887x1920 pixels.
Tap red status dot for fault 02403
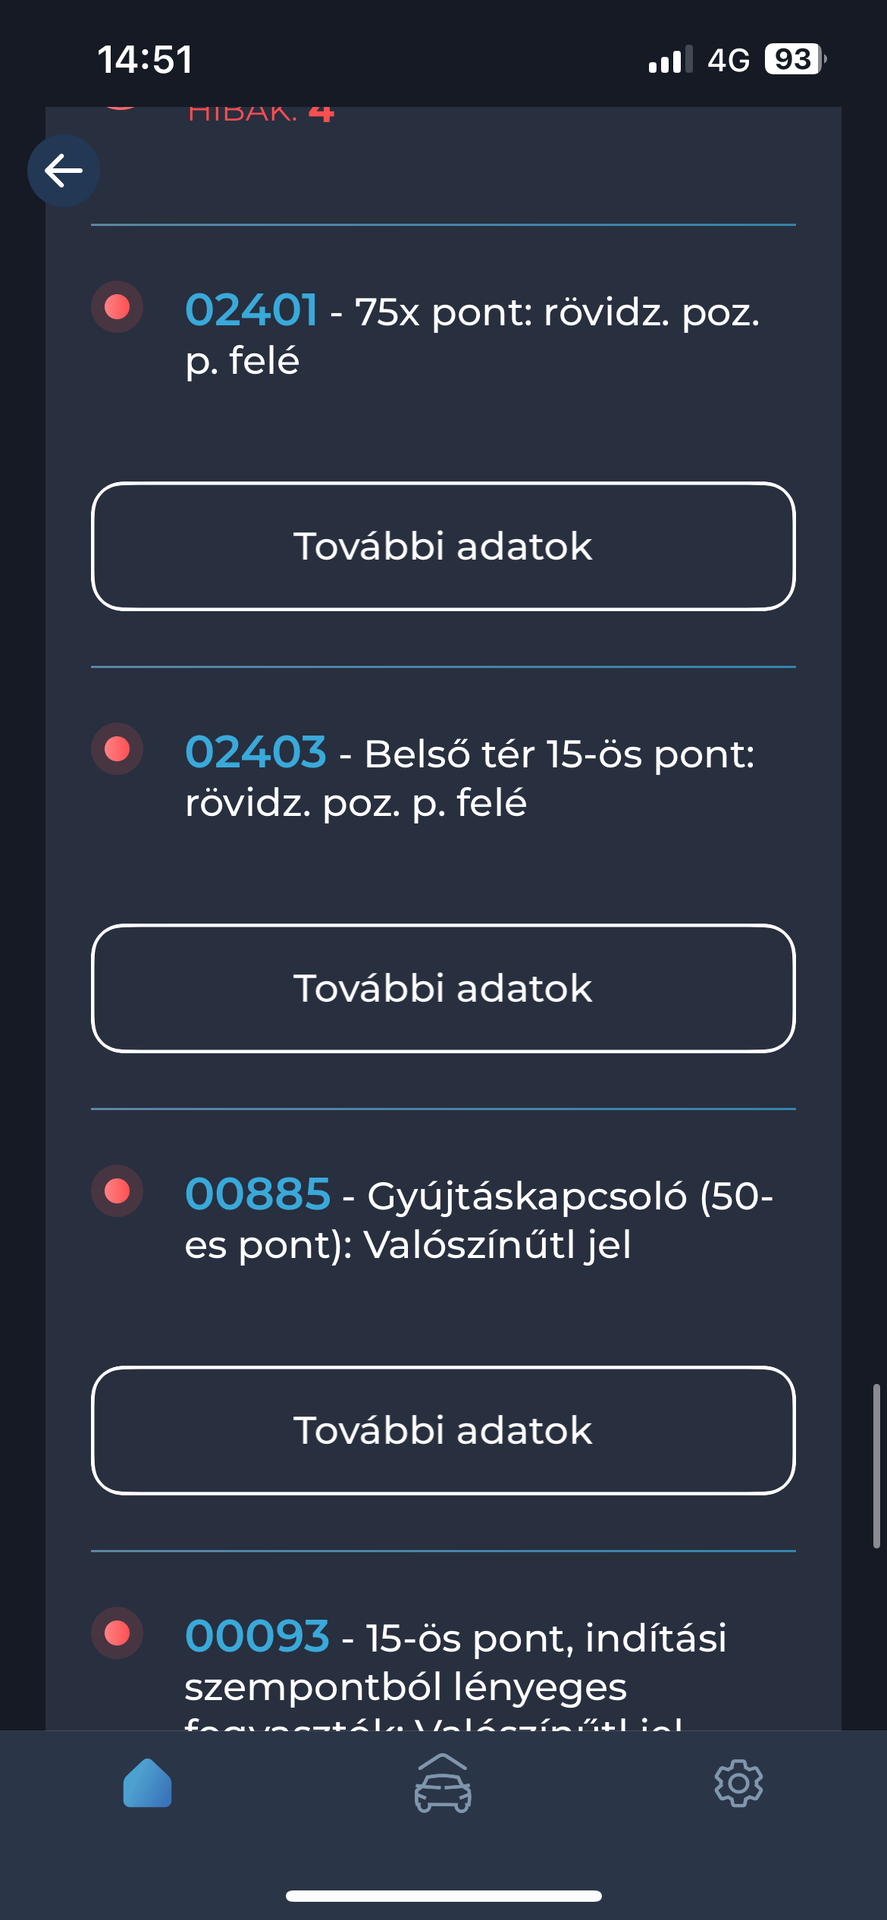(117, 749)
